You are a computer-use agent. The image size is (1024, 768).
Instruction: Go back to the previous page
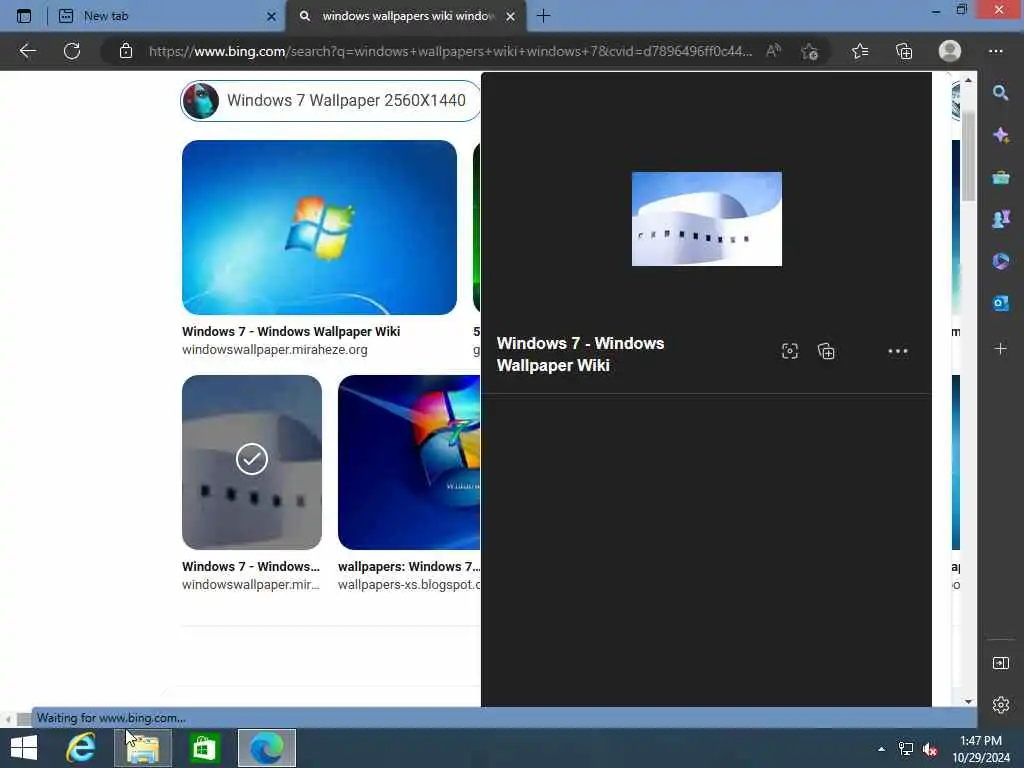coord(27,51)
